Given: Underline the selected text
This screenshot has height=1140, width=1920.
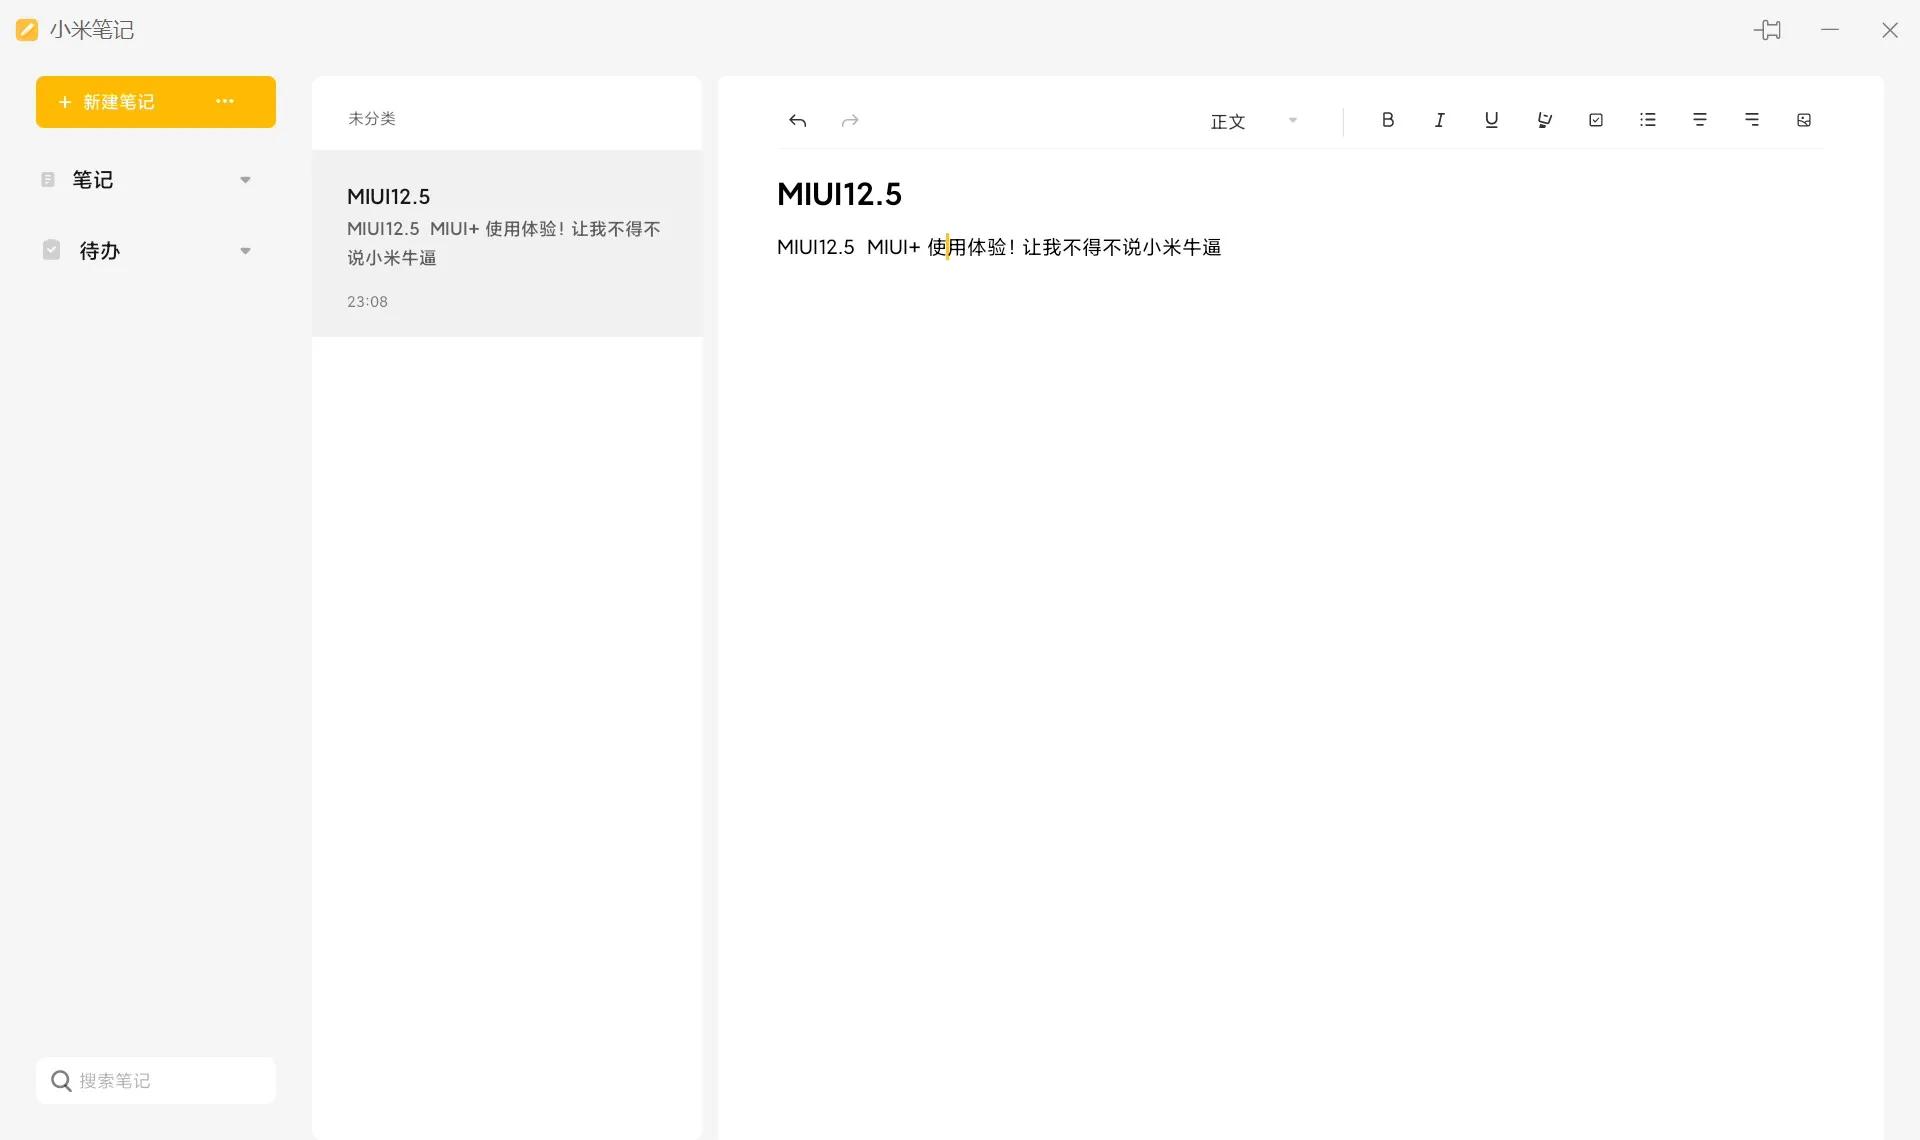Looking at the screenshot, I should [1491, 120].
